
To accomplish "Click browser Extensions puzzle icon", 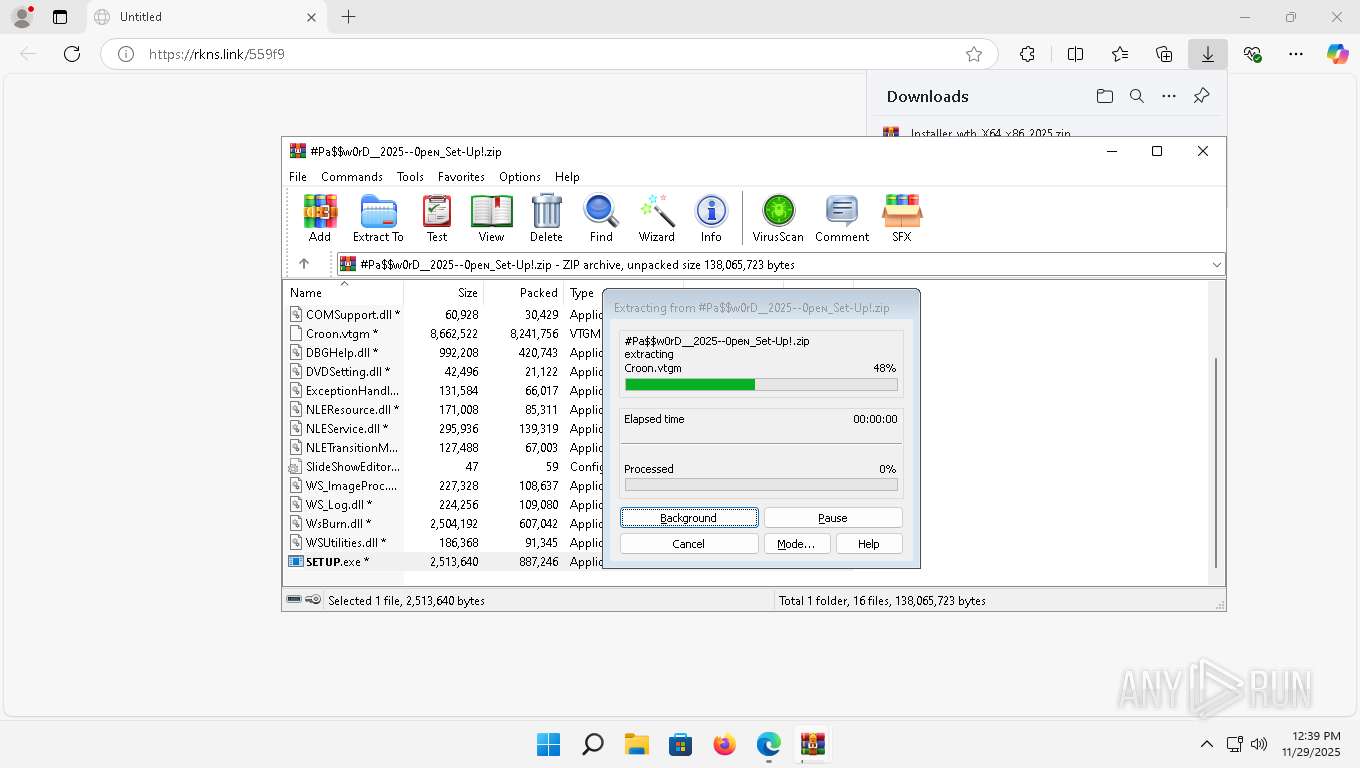I will coord(1027,54).
